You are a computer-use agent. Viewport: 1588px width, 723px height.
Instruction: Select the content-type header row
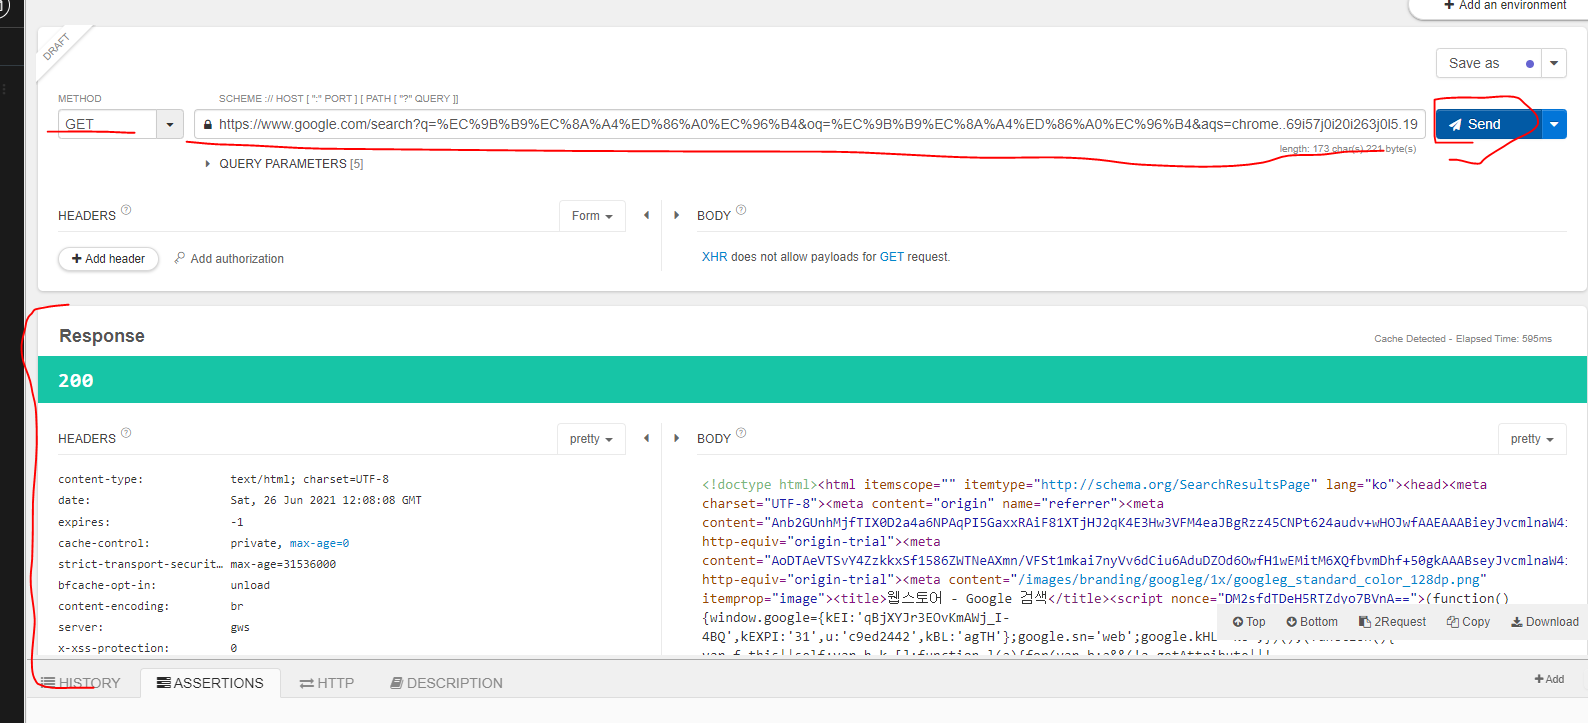340,479
